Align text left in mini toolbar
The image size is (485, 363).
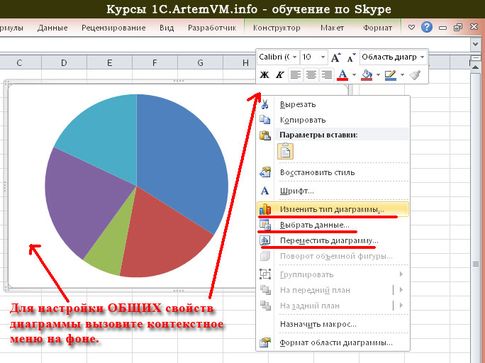tap(295, 75)
